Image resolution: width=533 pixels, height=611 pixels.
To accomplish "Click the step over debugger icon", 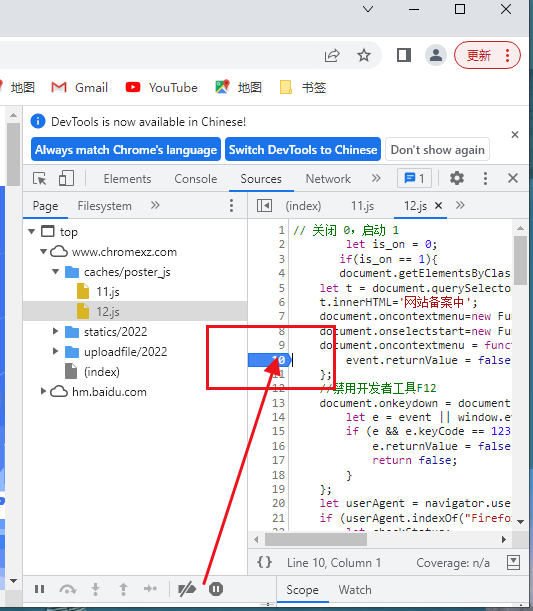I will click(67, 589).
